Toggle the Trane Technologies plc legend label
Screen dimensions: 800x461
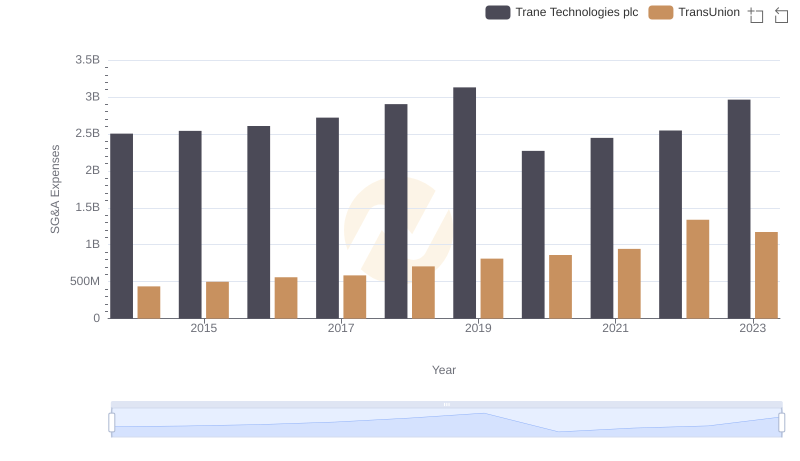[577, 12]
